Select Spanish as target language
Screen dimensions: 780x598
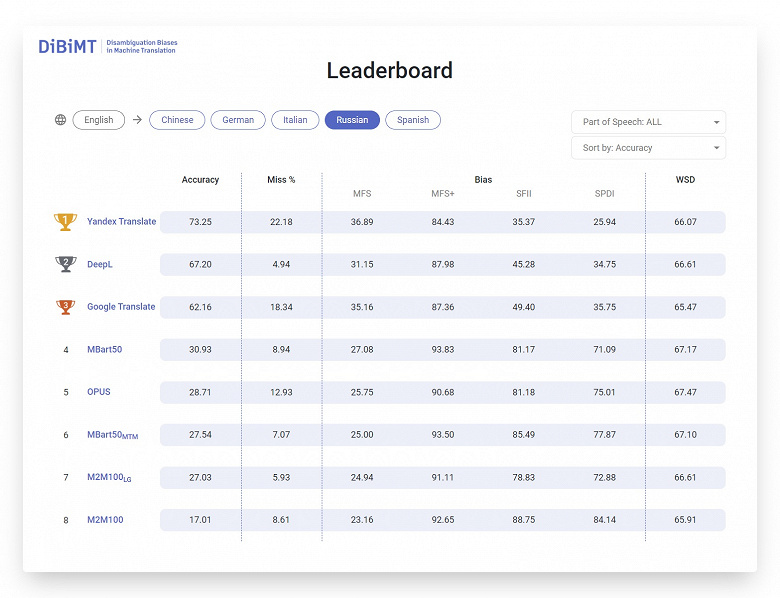click(x=413, y=120)
